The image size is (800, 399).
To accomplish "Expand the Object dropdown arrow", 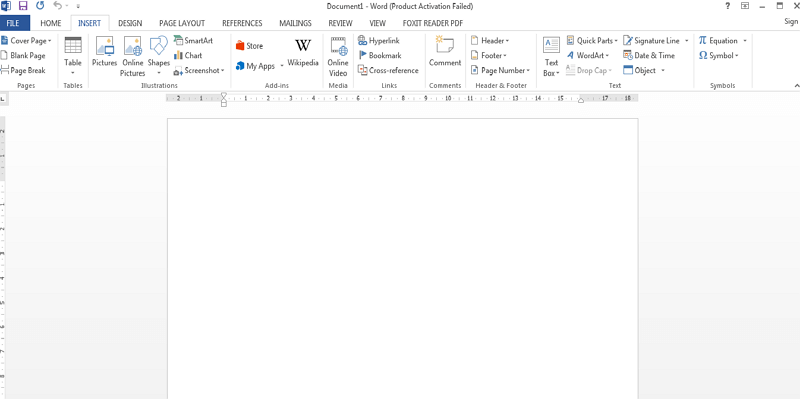I will pos(663,70).
